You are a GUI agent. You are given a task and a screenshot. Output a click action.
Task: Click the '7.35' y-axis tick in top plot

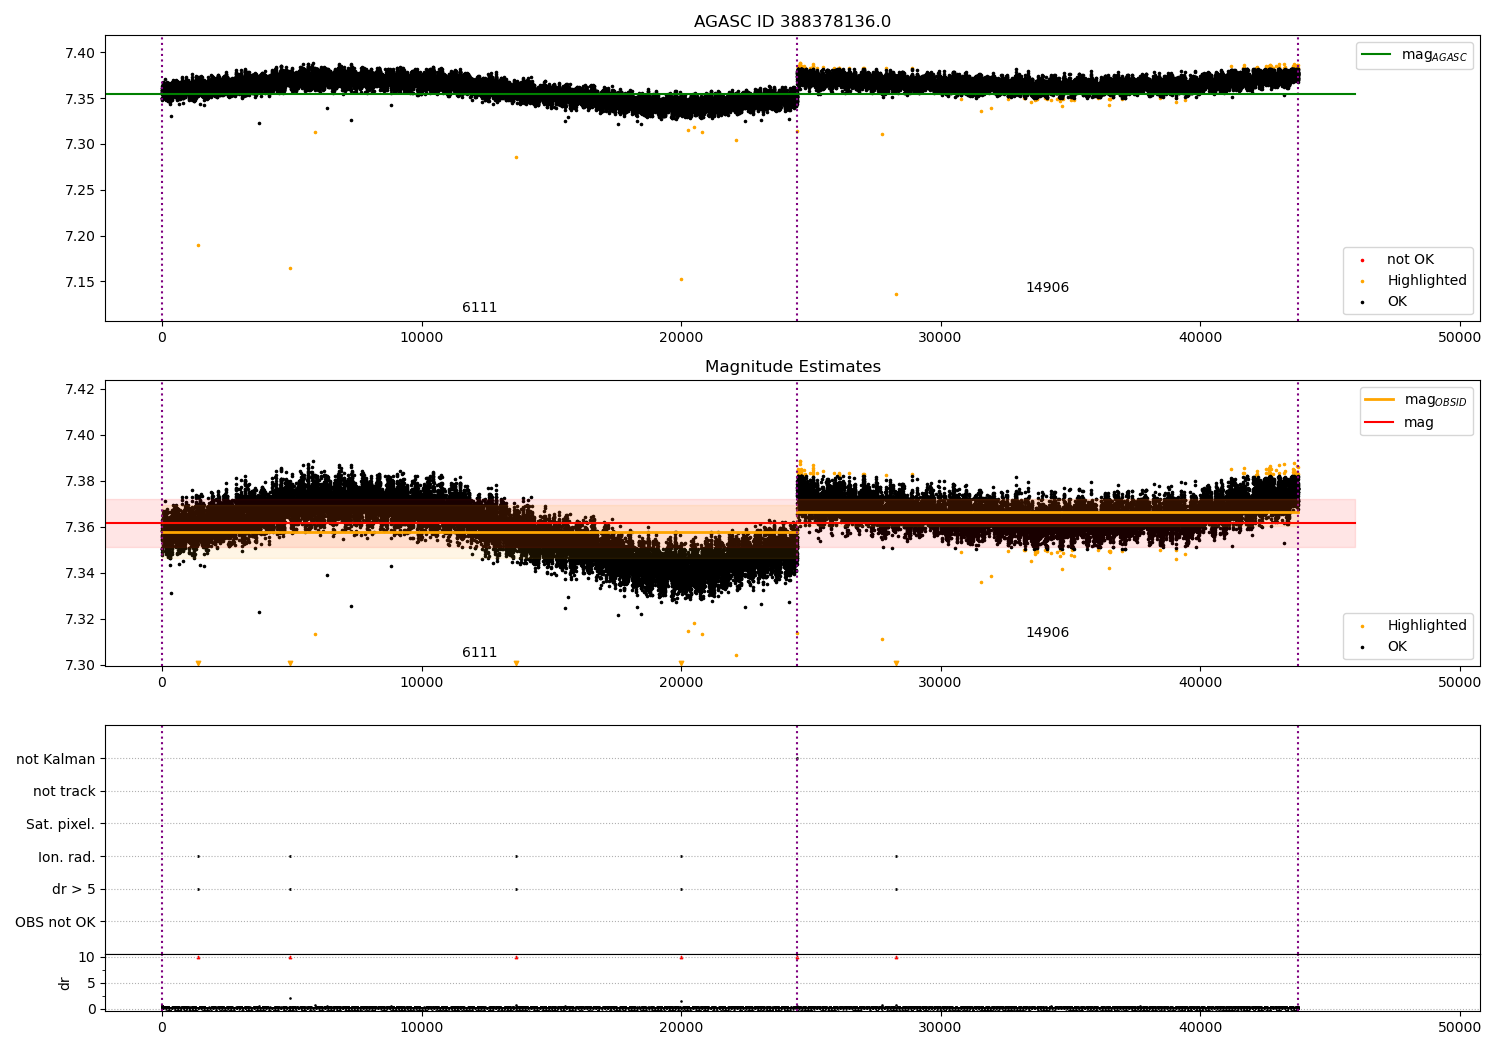coord(80,99)
